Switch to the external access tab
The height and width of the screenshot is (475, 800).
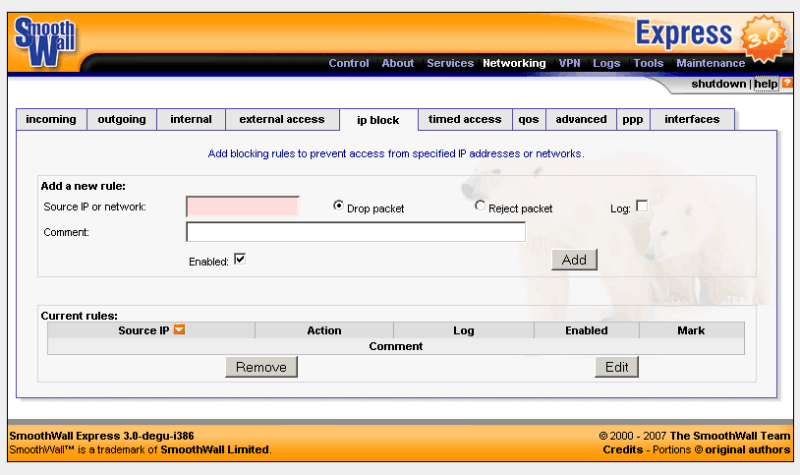pos(282,119)
